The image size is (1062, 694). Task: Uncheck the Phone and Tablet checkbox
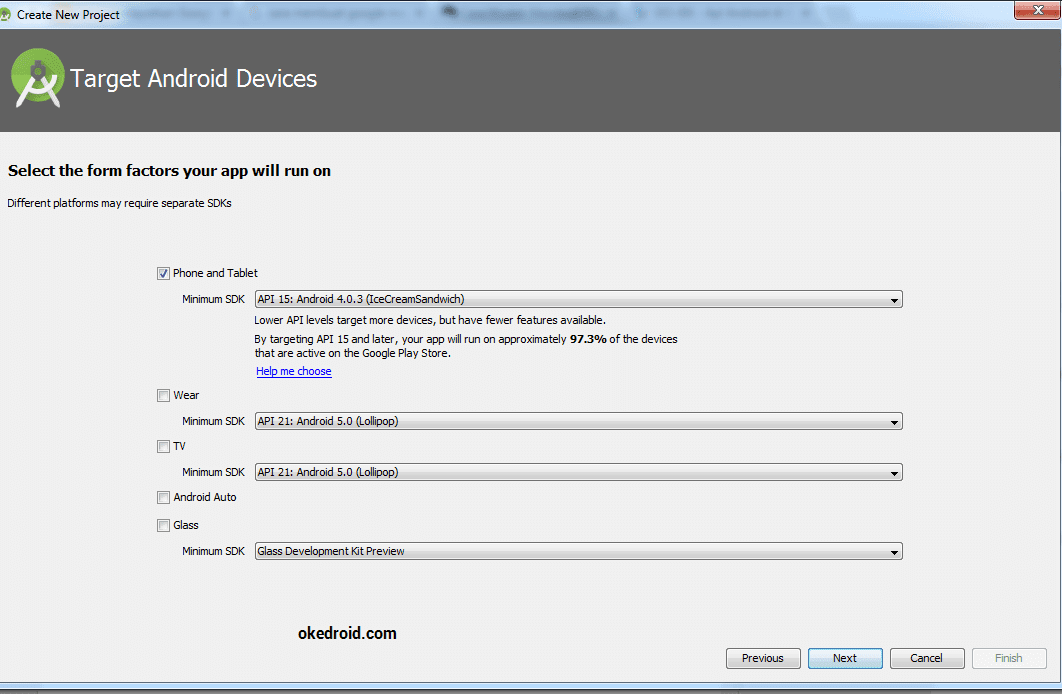(x=163, y=273)
